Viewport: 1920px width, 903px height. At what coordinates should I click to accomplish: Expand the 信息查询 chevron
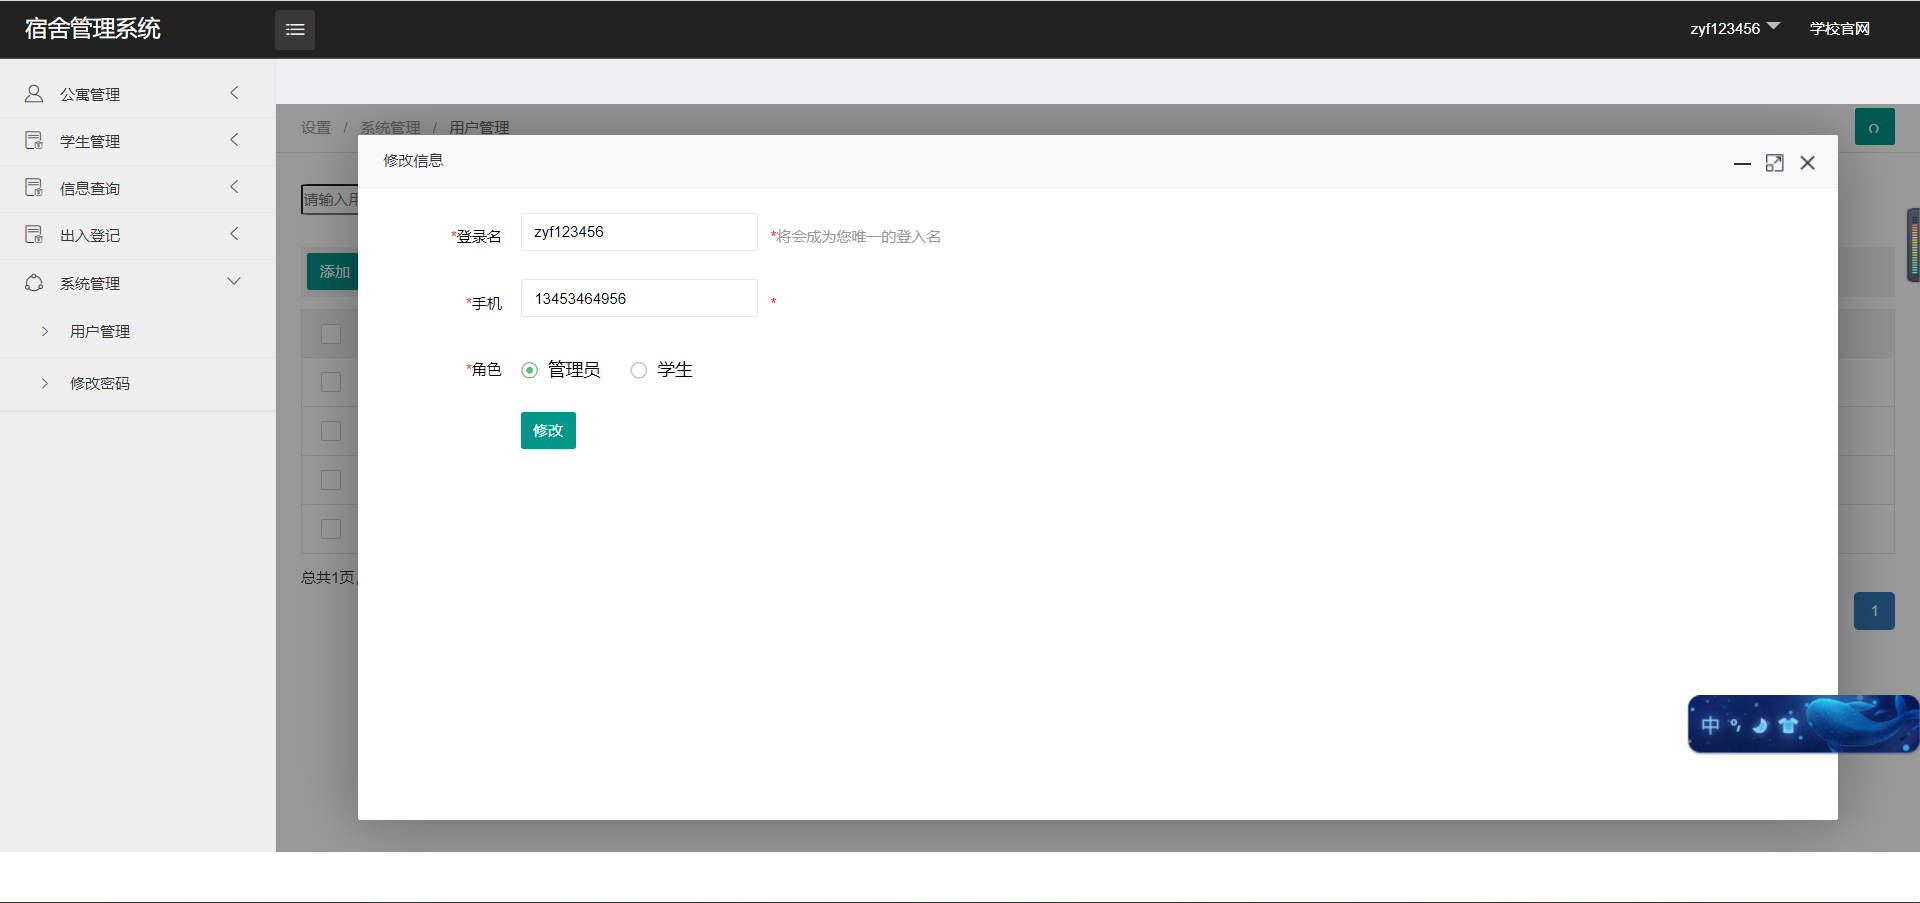tap(235, 187)
